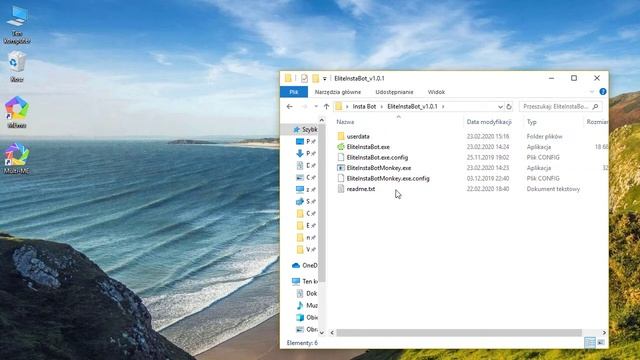Select the userdata folder
640x360 pixels.
point(358,136)
